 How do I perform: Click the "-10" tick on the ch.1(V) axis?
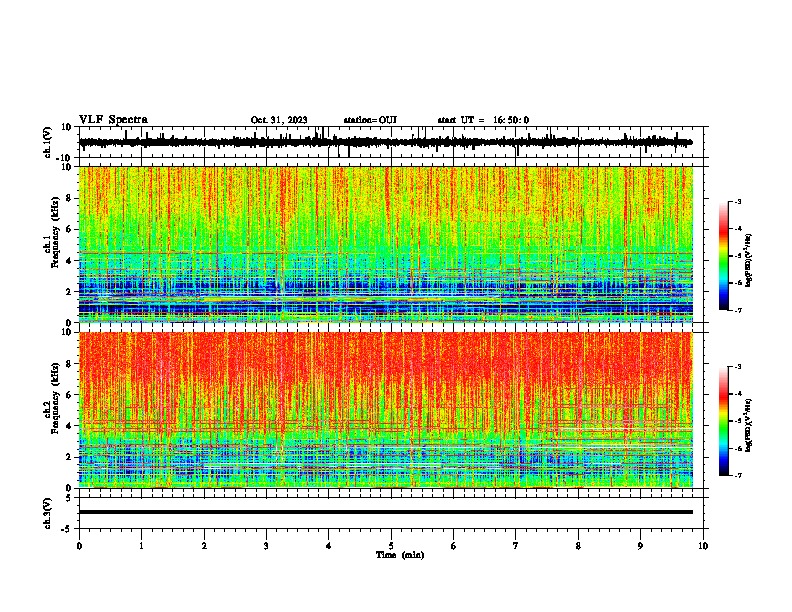[65, 158]
